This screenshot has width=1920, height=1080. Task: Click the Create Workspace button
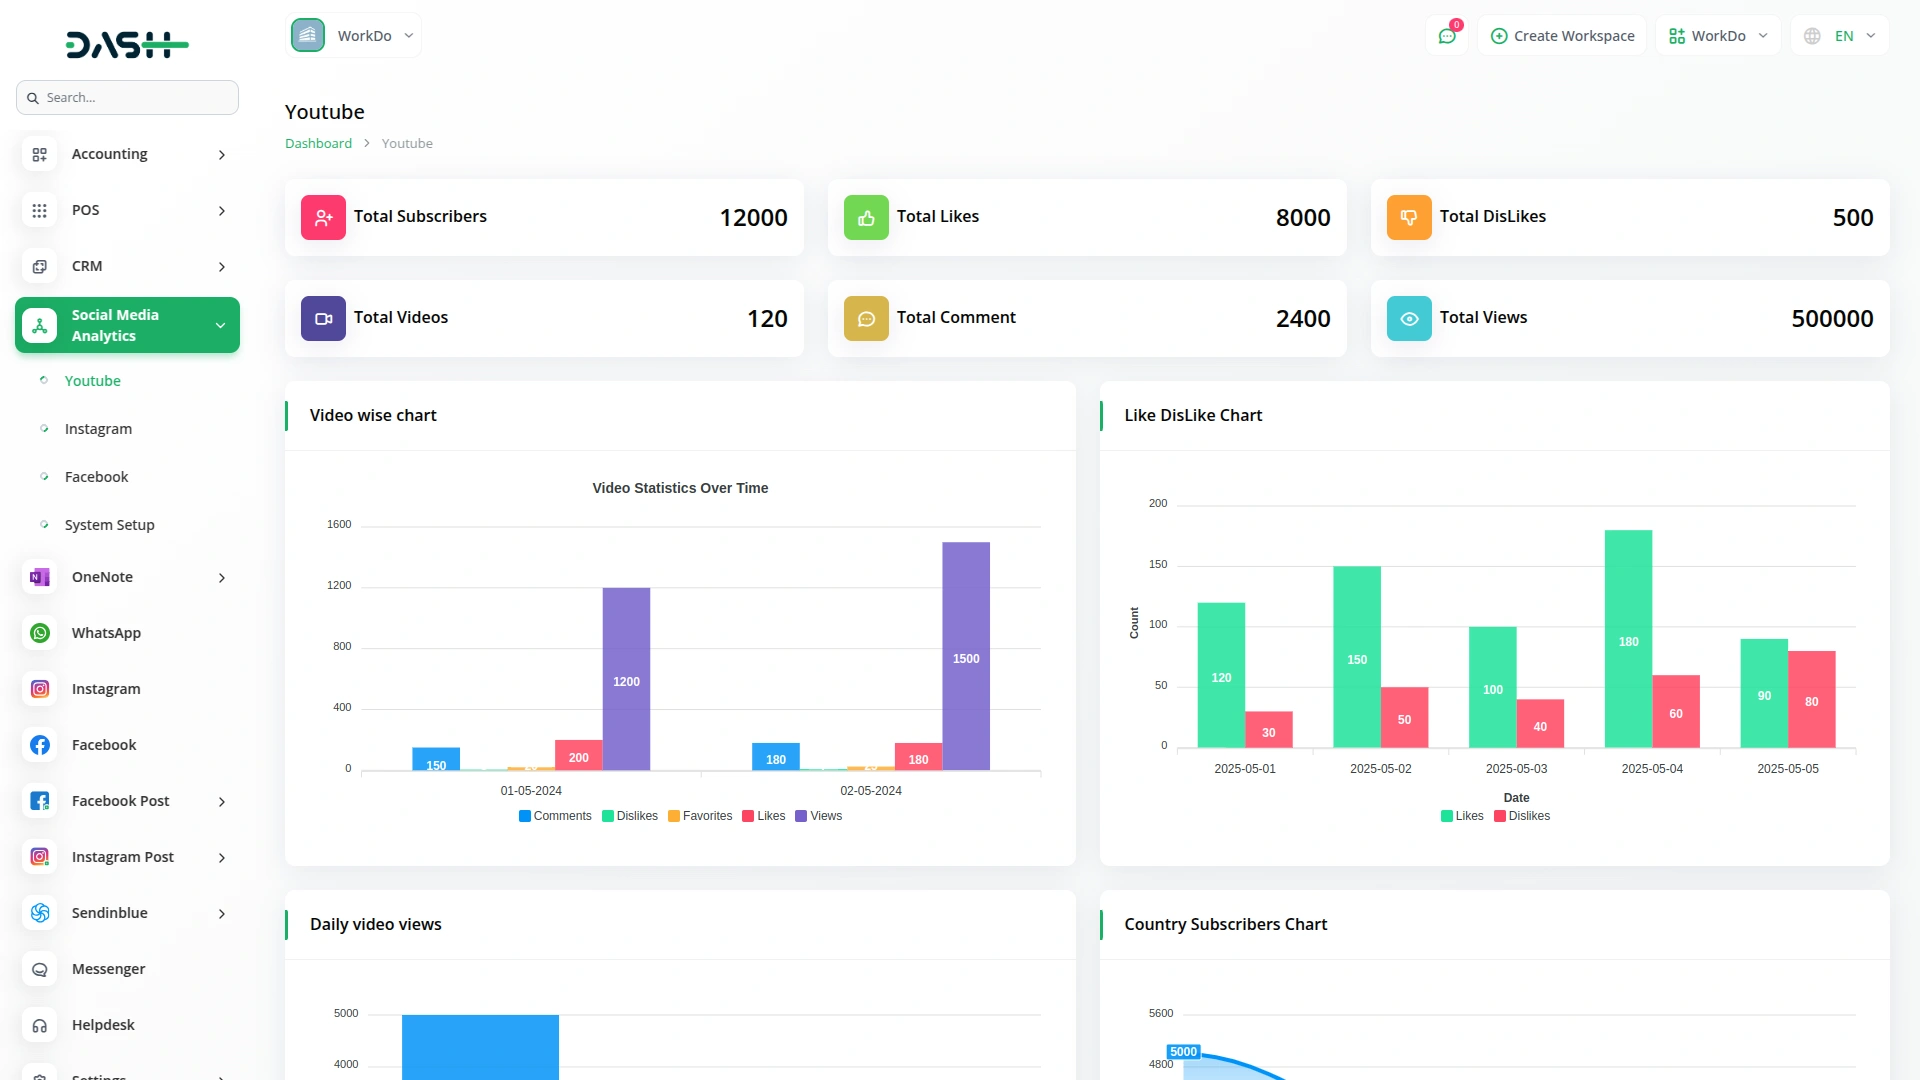pyautogui.click(x=1561, y=35)
